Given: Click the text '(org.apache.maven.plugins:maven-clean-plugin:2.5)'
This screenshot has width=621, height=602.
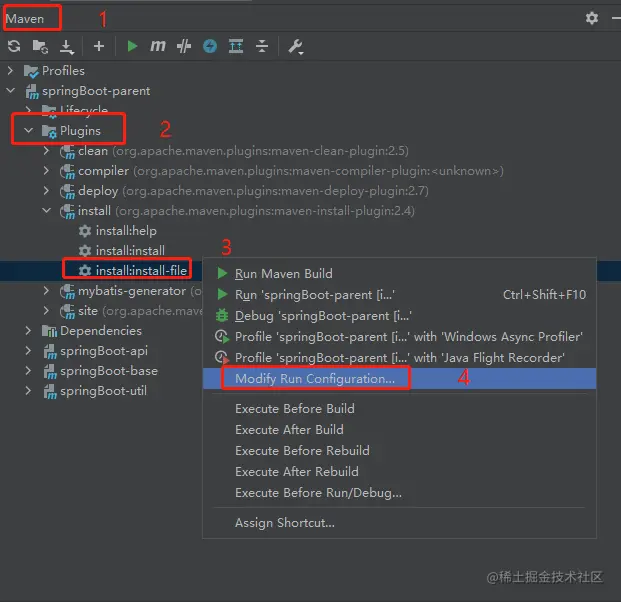Looking at the screenshot, I should click(x=260, y=151).
